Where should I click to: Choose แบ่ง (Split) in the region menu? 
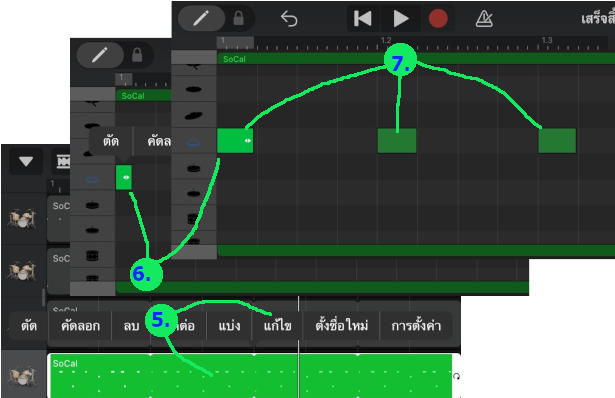(229, 325)
